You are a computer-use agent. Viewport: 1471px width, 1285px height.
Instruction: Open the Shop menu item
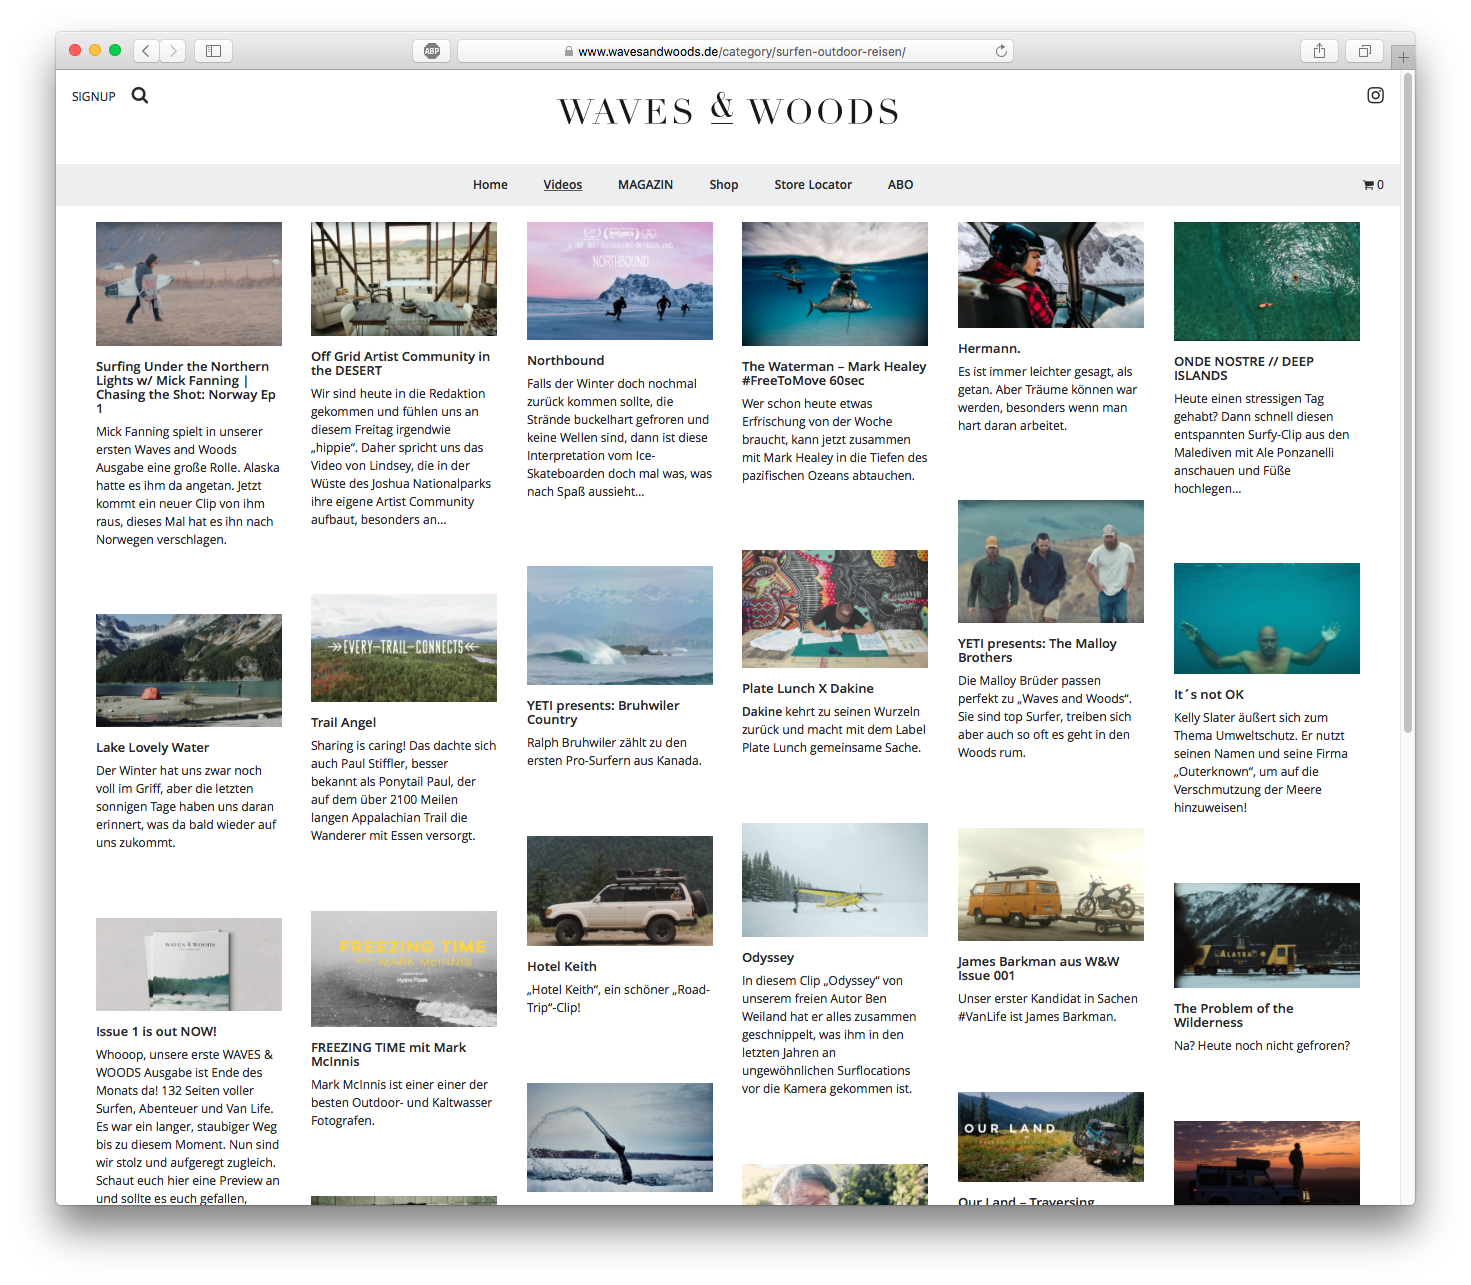click(724, 185)
